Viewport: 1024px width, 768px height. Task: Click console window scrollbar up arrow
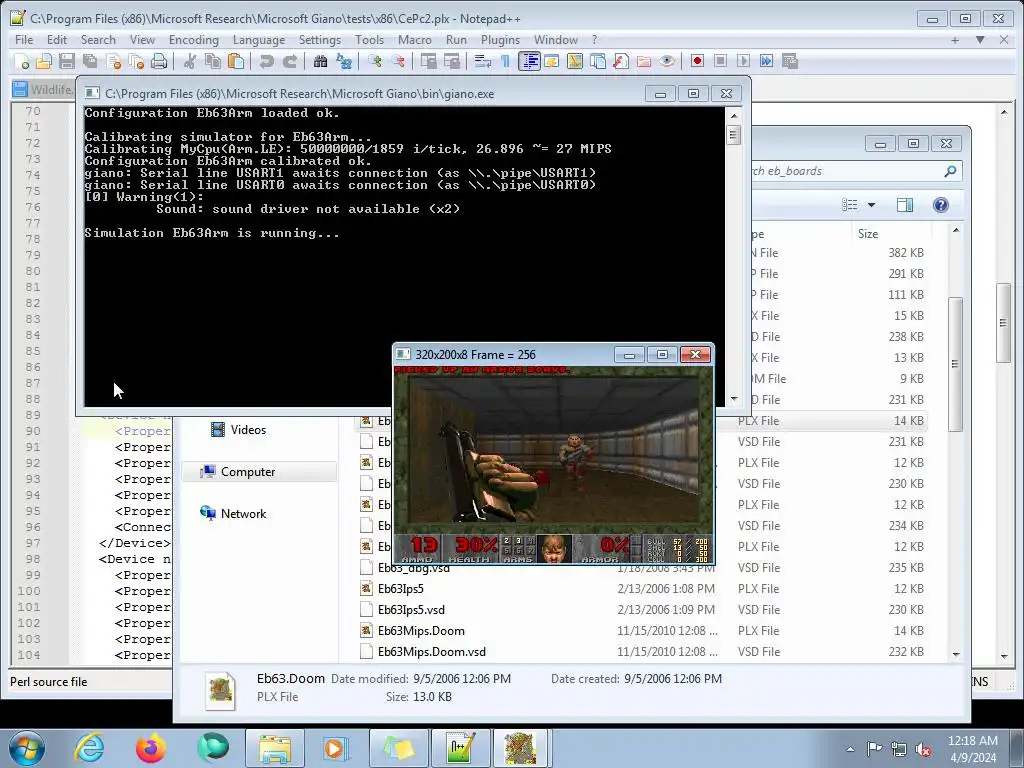click(734, 116)
